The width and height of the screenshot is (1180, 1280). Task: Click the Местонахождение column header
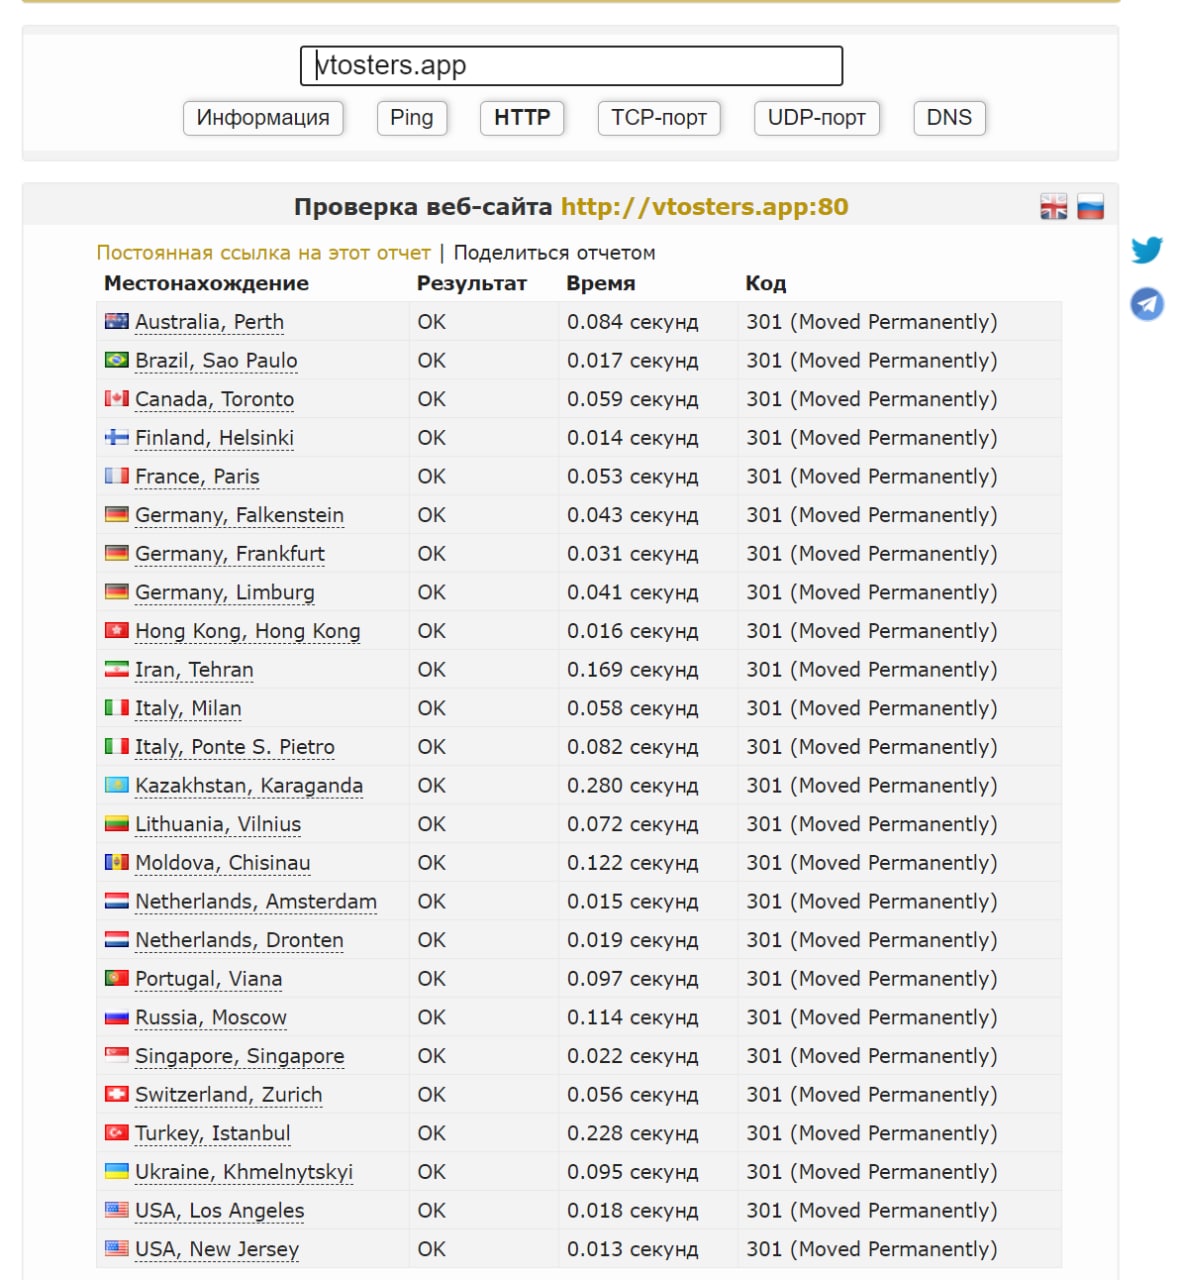pyautogui.click(x=206, y=283)
